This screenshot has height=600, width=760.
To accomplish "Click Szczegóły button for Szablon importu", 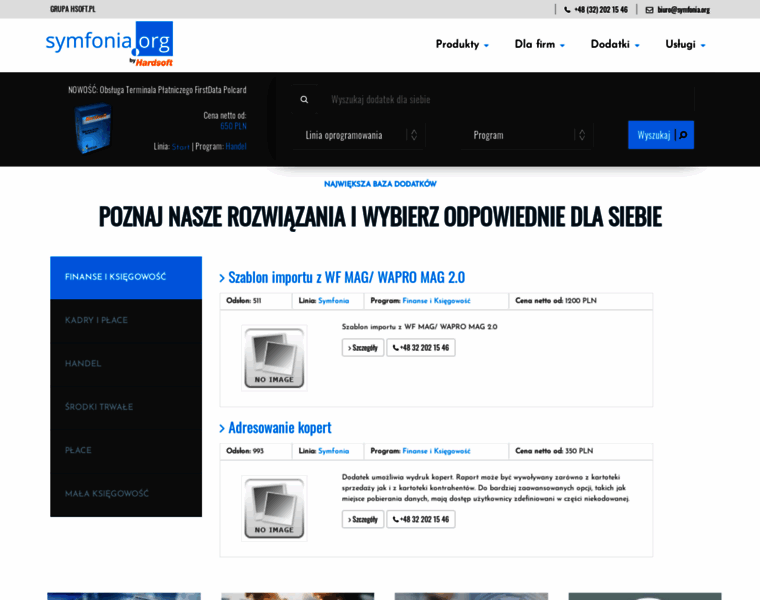I will [363, 347].
